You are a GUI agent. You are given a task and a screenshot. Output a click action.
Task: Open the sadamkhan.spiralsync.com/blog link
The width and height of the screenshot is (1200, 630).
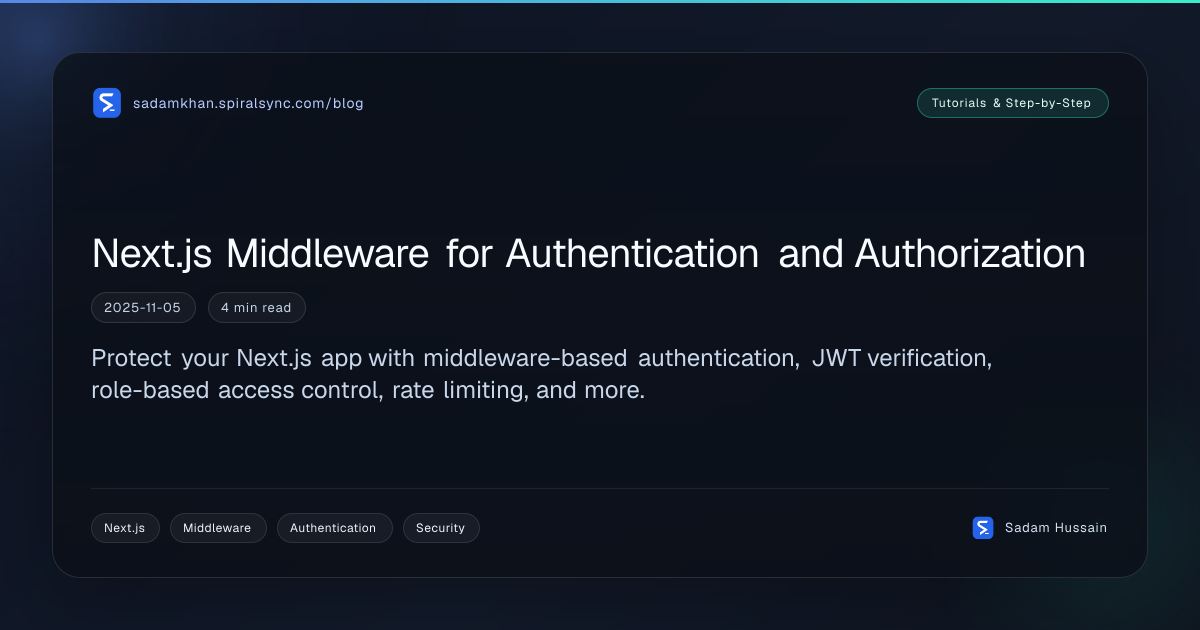[x=248, y=103]
